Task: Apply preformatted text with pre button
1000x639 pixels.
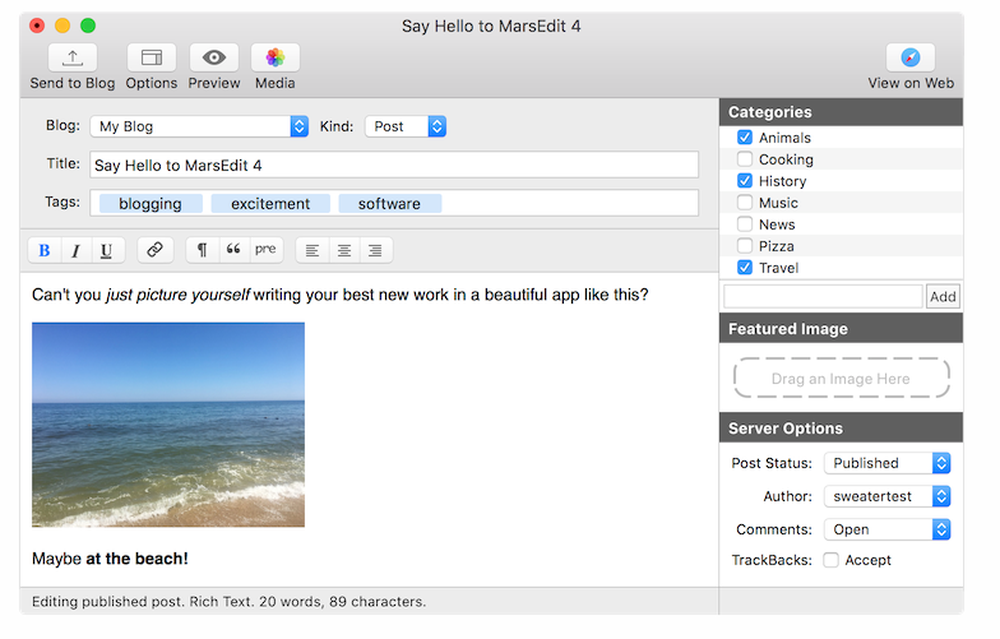Action: (266, 250)
